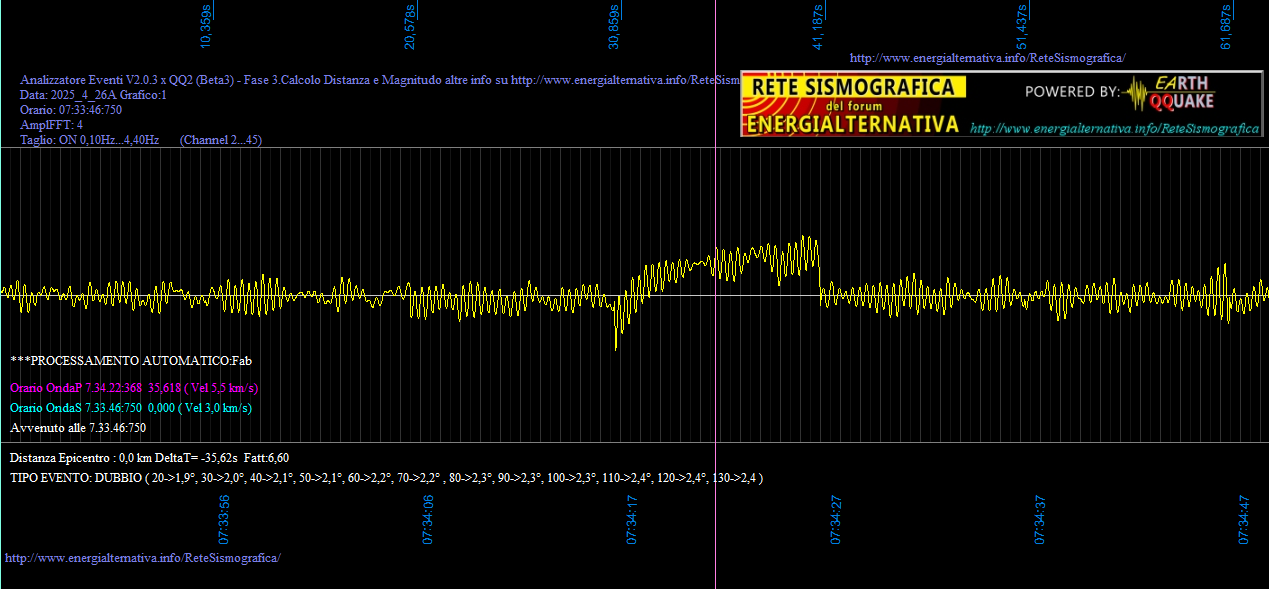Select the 'Data: 2025_4_26A Grafico:1' line
This screenshot has height=589, width=1269.
[x=93, y=95]
